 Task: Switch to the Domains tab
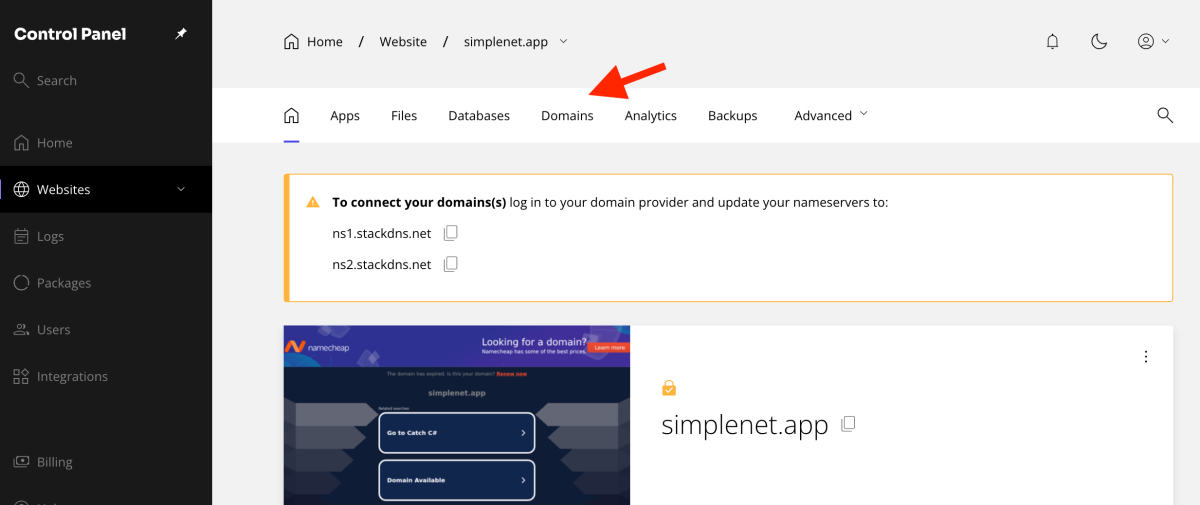(567, 116)
